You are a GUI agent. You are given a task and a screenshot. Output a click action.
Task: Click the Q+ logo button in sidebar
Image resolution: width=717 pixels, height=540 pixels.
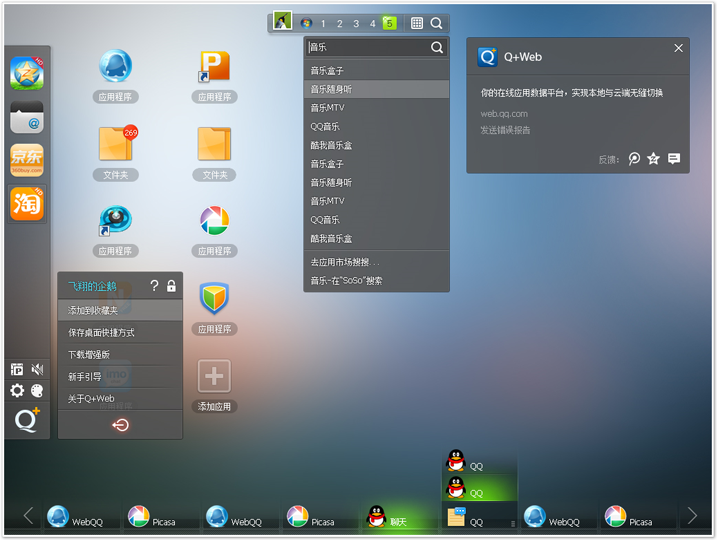(27, 419)
